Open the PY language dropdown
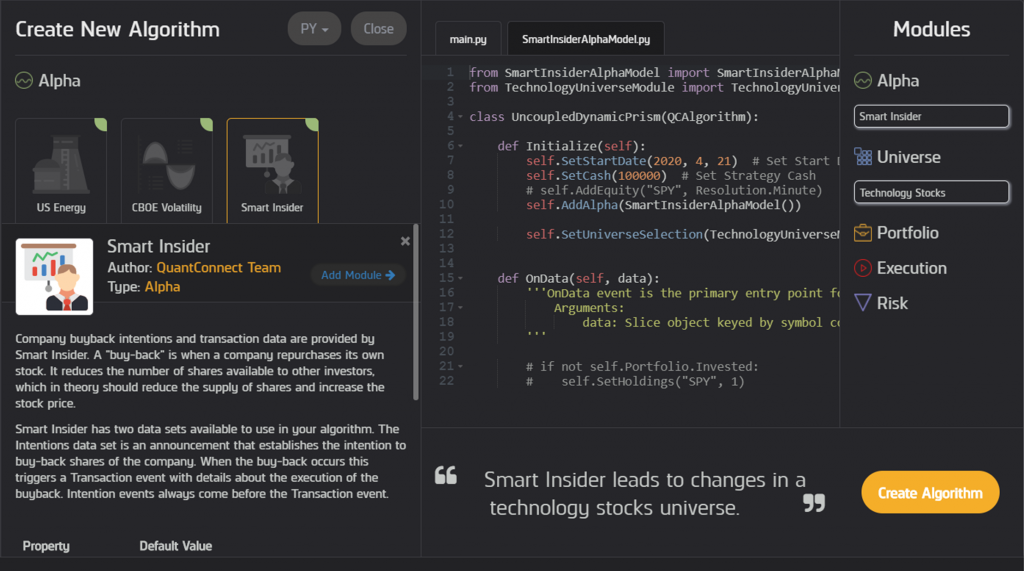 (x=314, y=29)
